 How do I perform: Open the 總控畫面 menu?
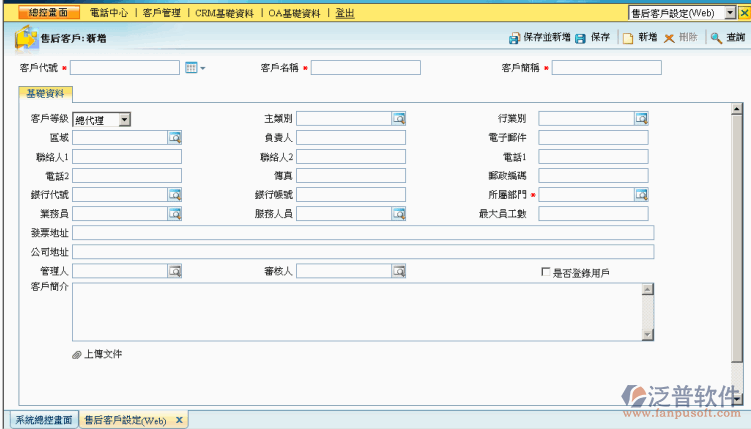pyautogui.click(x=49, y=12)
